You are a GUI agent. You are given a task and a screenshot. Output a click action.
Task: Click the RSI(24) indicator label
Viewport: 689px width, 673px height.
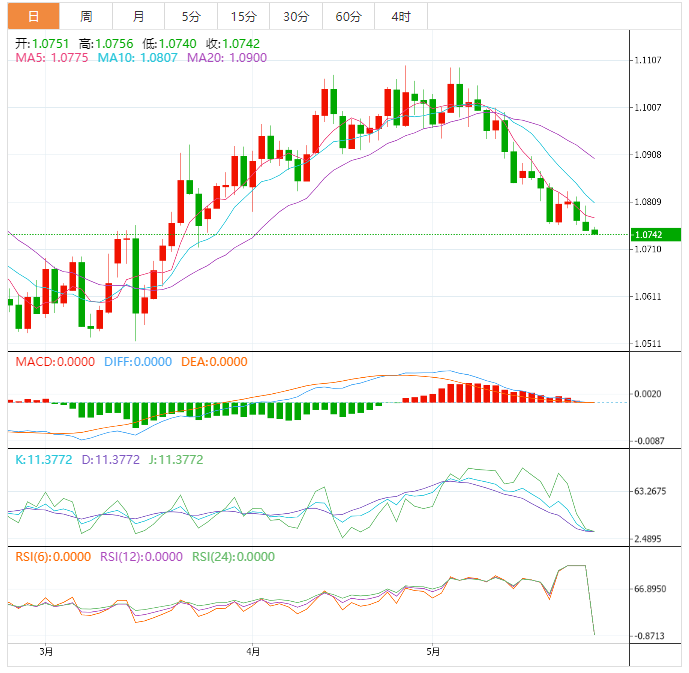pos(234,557)
